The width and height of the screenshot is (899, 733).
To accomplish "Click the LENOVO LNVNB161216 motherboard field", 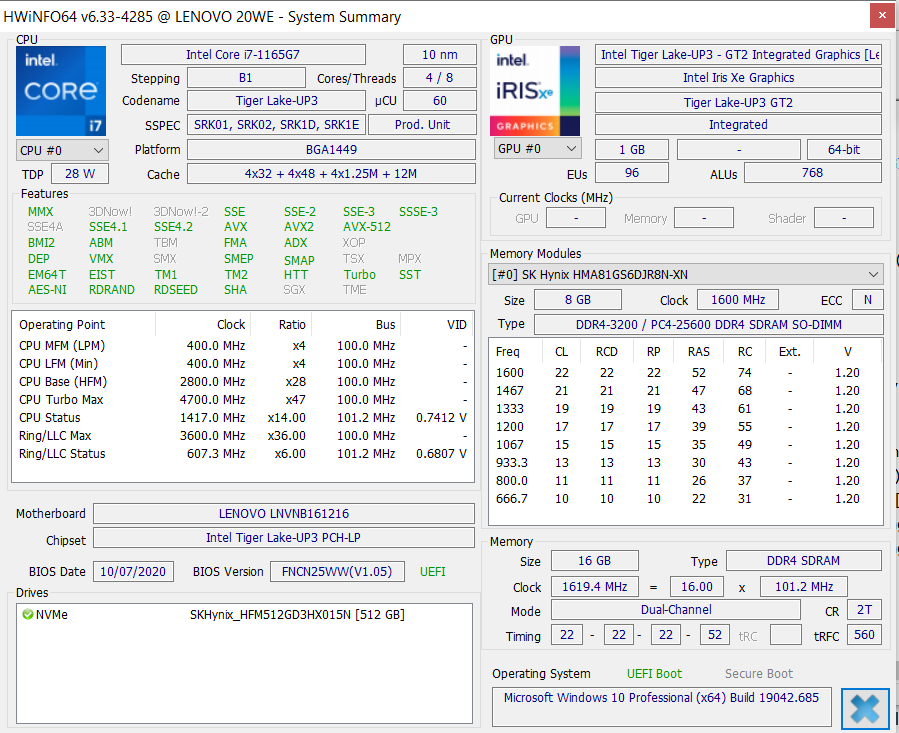I will [283, 514].
